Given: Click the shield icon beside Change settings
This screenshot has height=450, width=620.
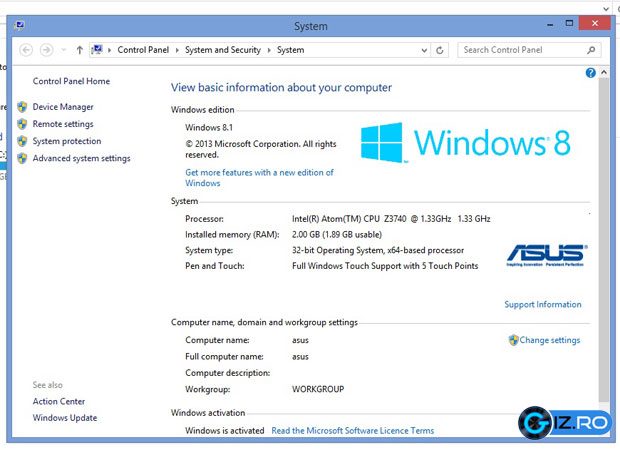Looking at the screenshot, I should [513, 340].
